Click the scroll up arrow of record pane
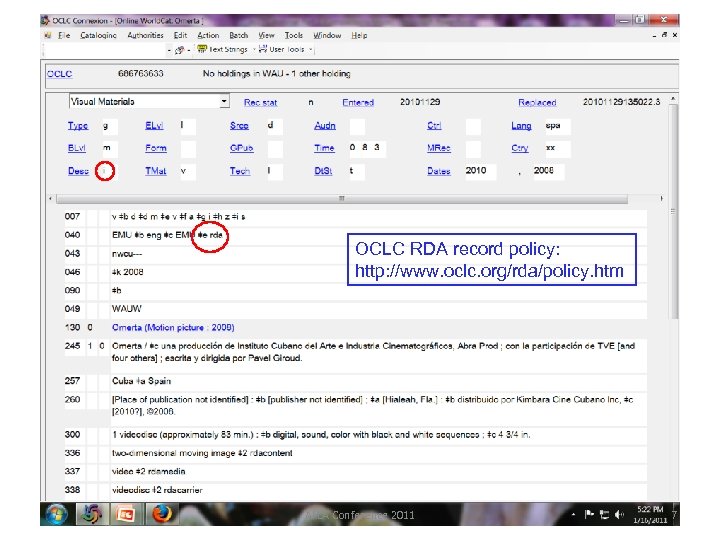This screenshot has height=540, width=720. point(673,99)
